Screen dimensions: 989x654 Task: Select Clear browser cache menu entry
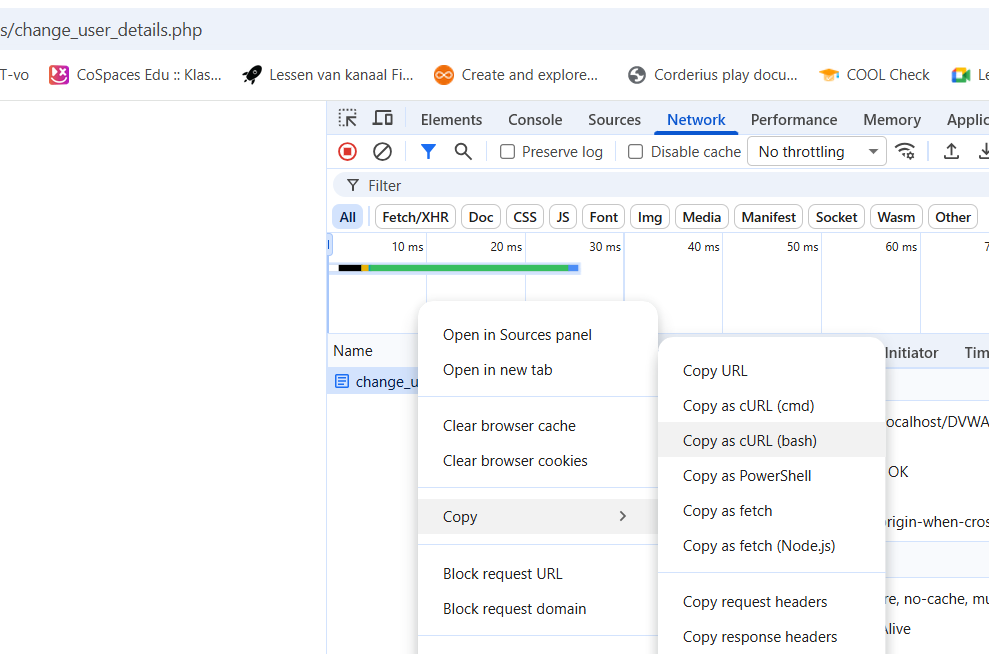click(509, 426)
